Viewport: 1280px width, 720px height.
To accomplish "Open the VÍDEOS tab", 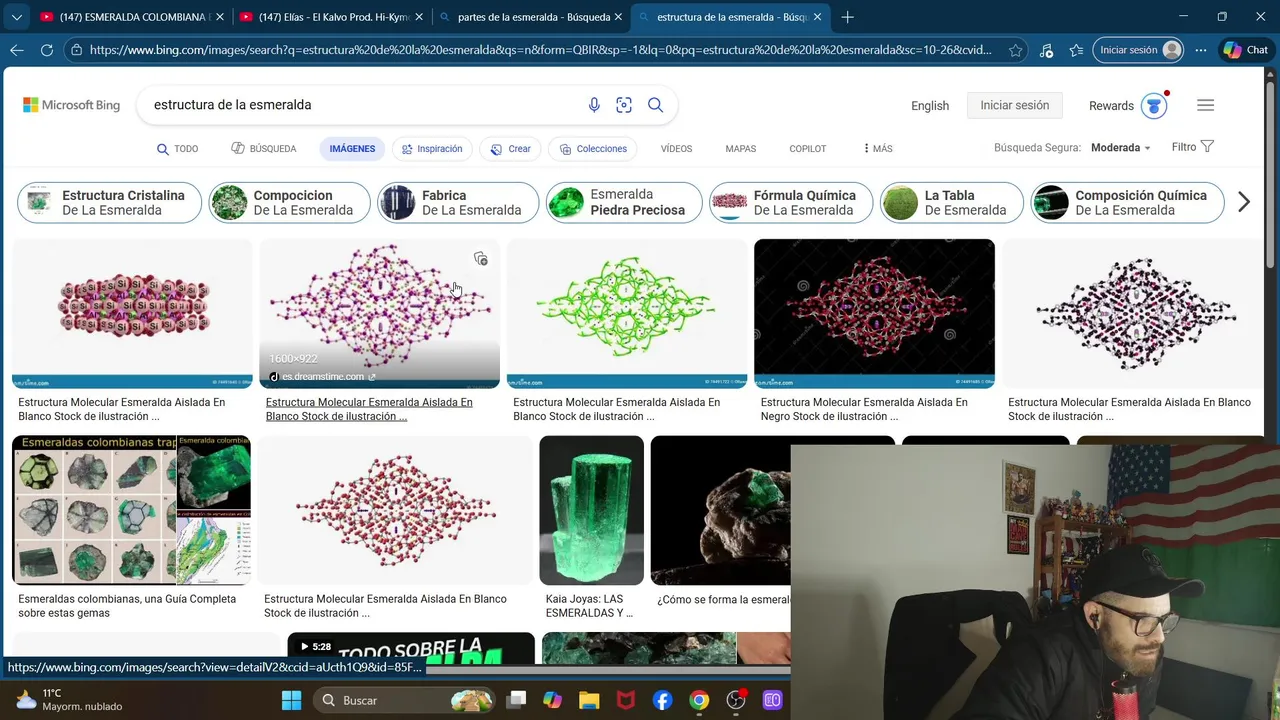I will [x=676, y=149].
